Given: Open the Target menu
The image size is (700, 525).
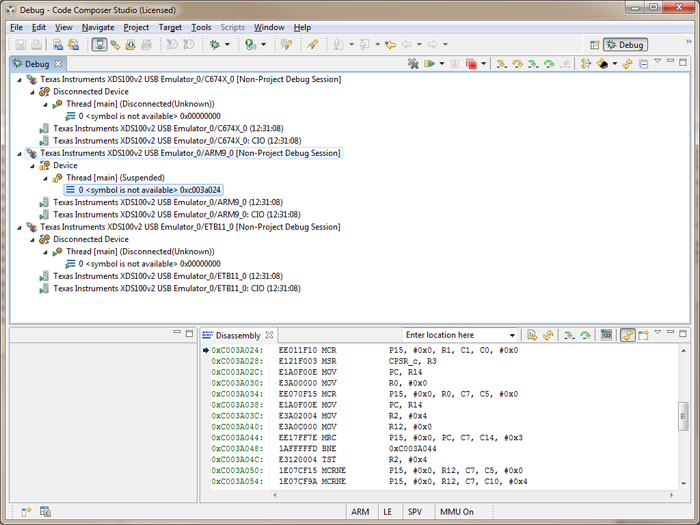Looking at the screenshot, I should point(170,27).
